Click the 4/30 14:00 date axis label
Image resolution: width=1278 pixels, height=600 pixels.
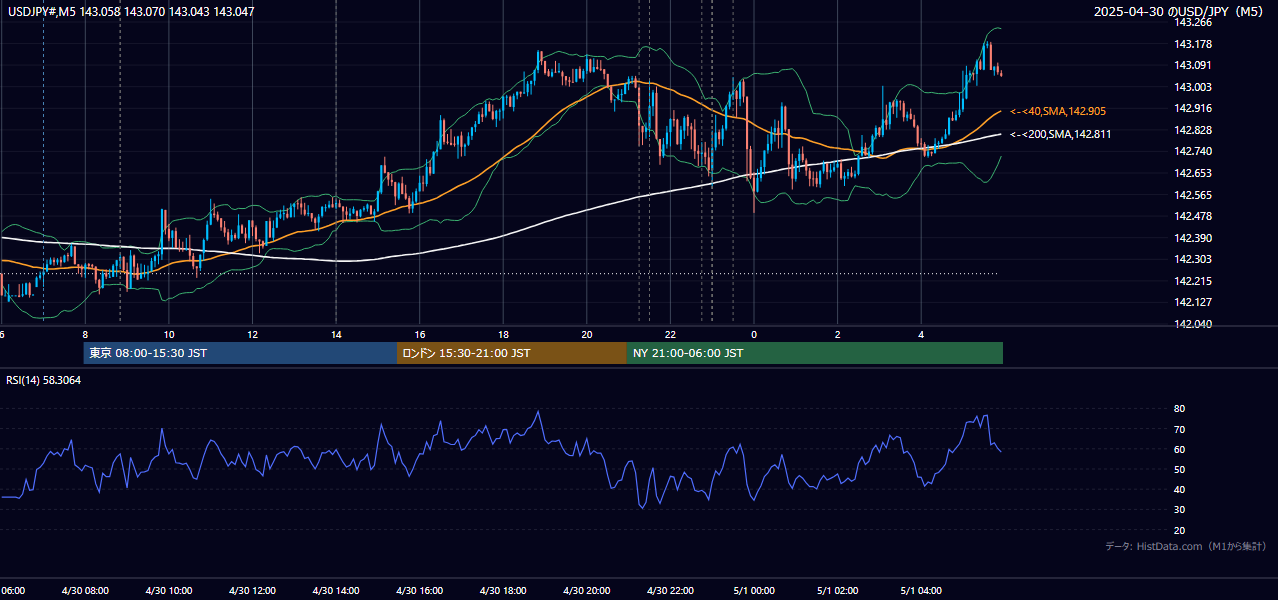coord(336,591)
